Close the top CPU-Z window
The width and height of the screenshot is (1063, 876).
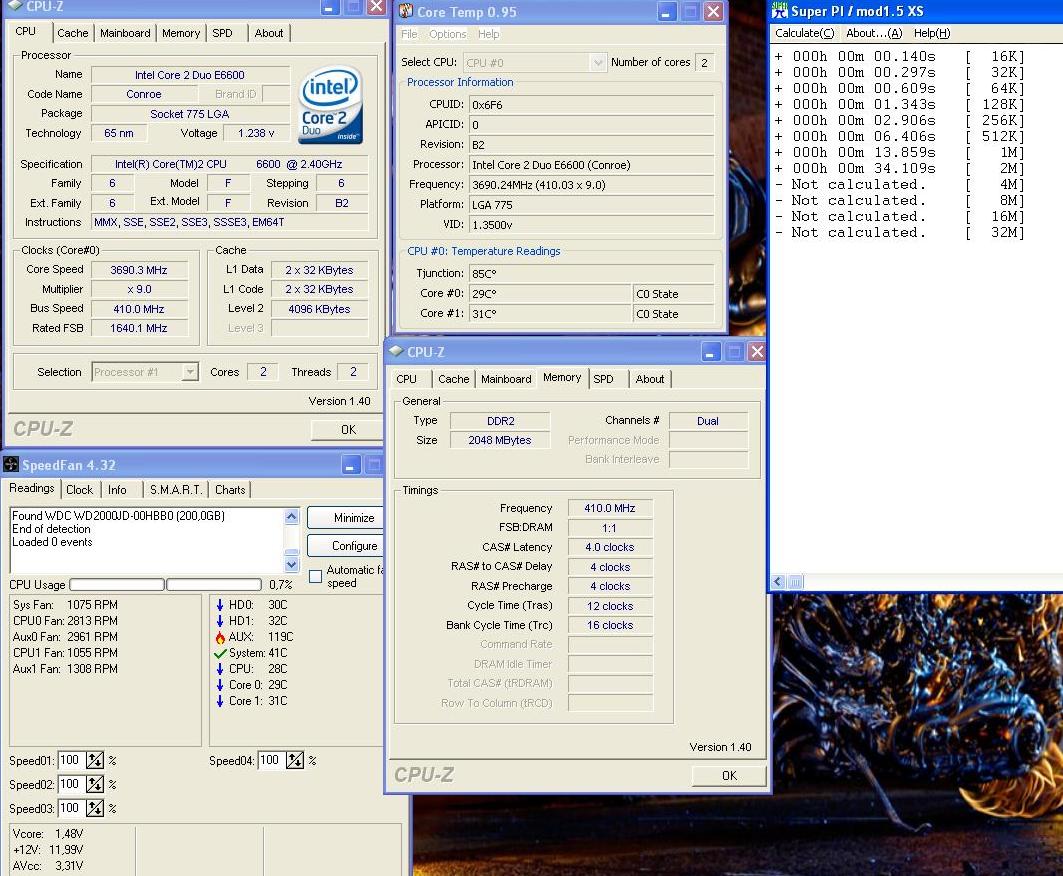tap(376, 7)
